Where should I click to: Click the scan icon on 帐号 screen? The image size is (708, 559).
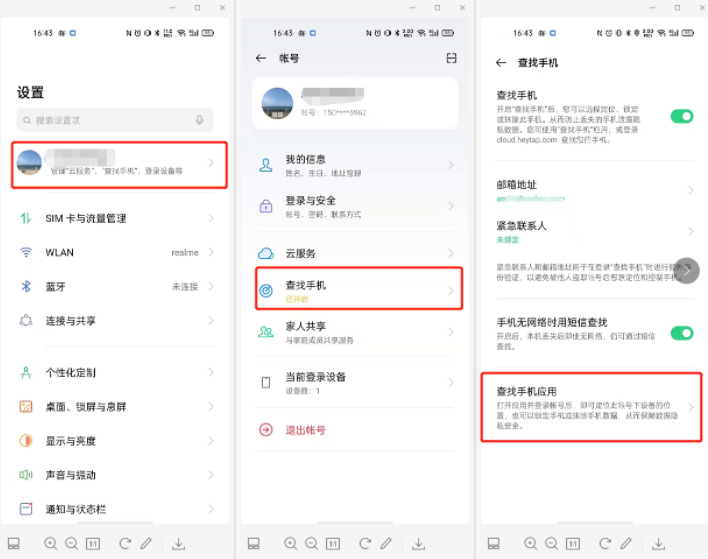(451, 58)
